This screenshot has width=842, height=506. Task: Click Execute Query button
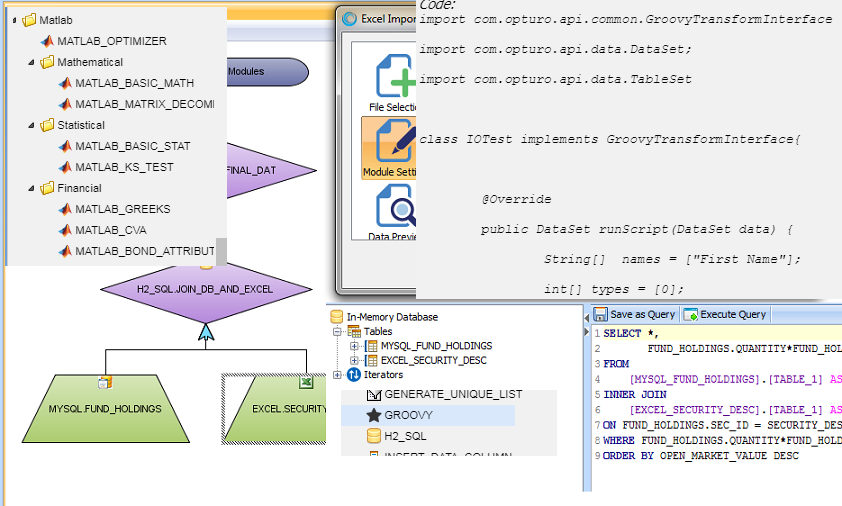click(x=725, y=315)
